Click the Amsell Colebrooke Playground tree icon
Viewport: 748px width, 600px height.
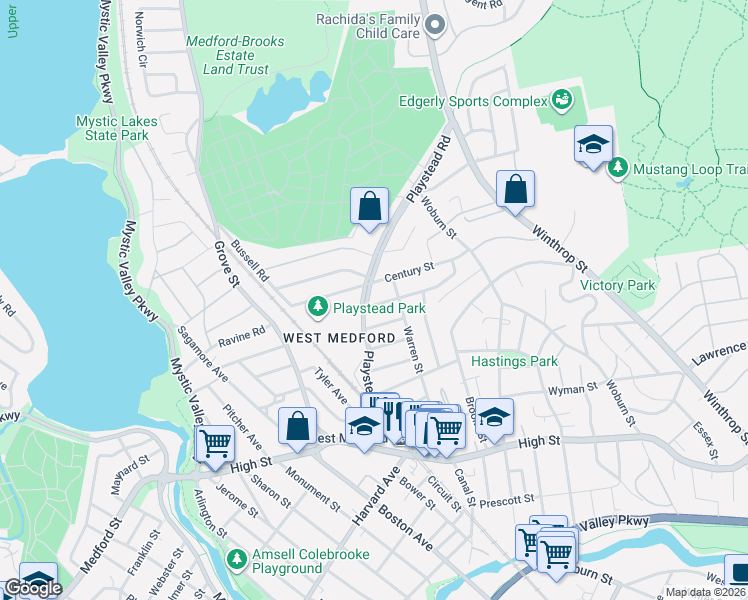pos(236,559)
